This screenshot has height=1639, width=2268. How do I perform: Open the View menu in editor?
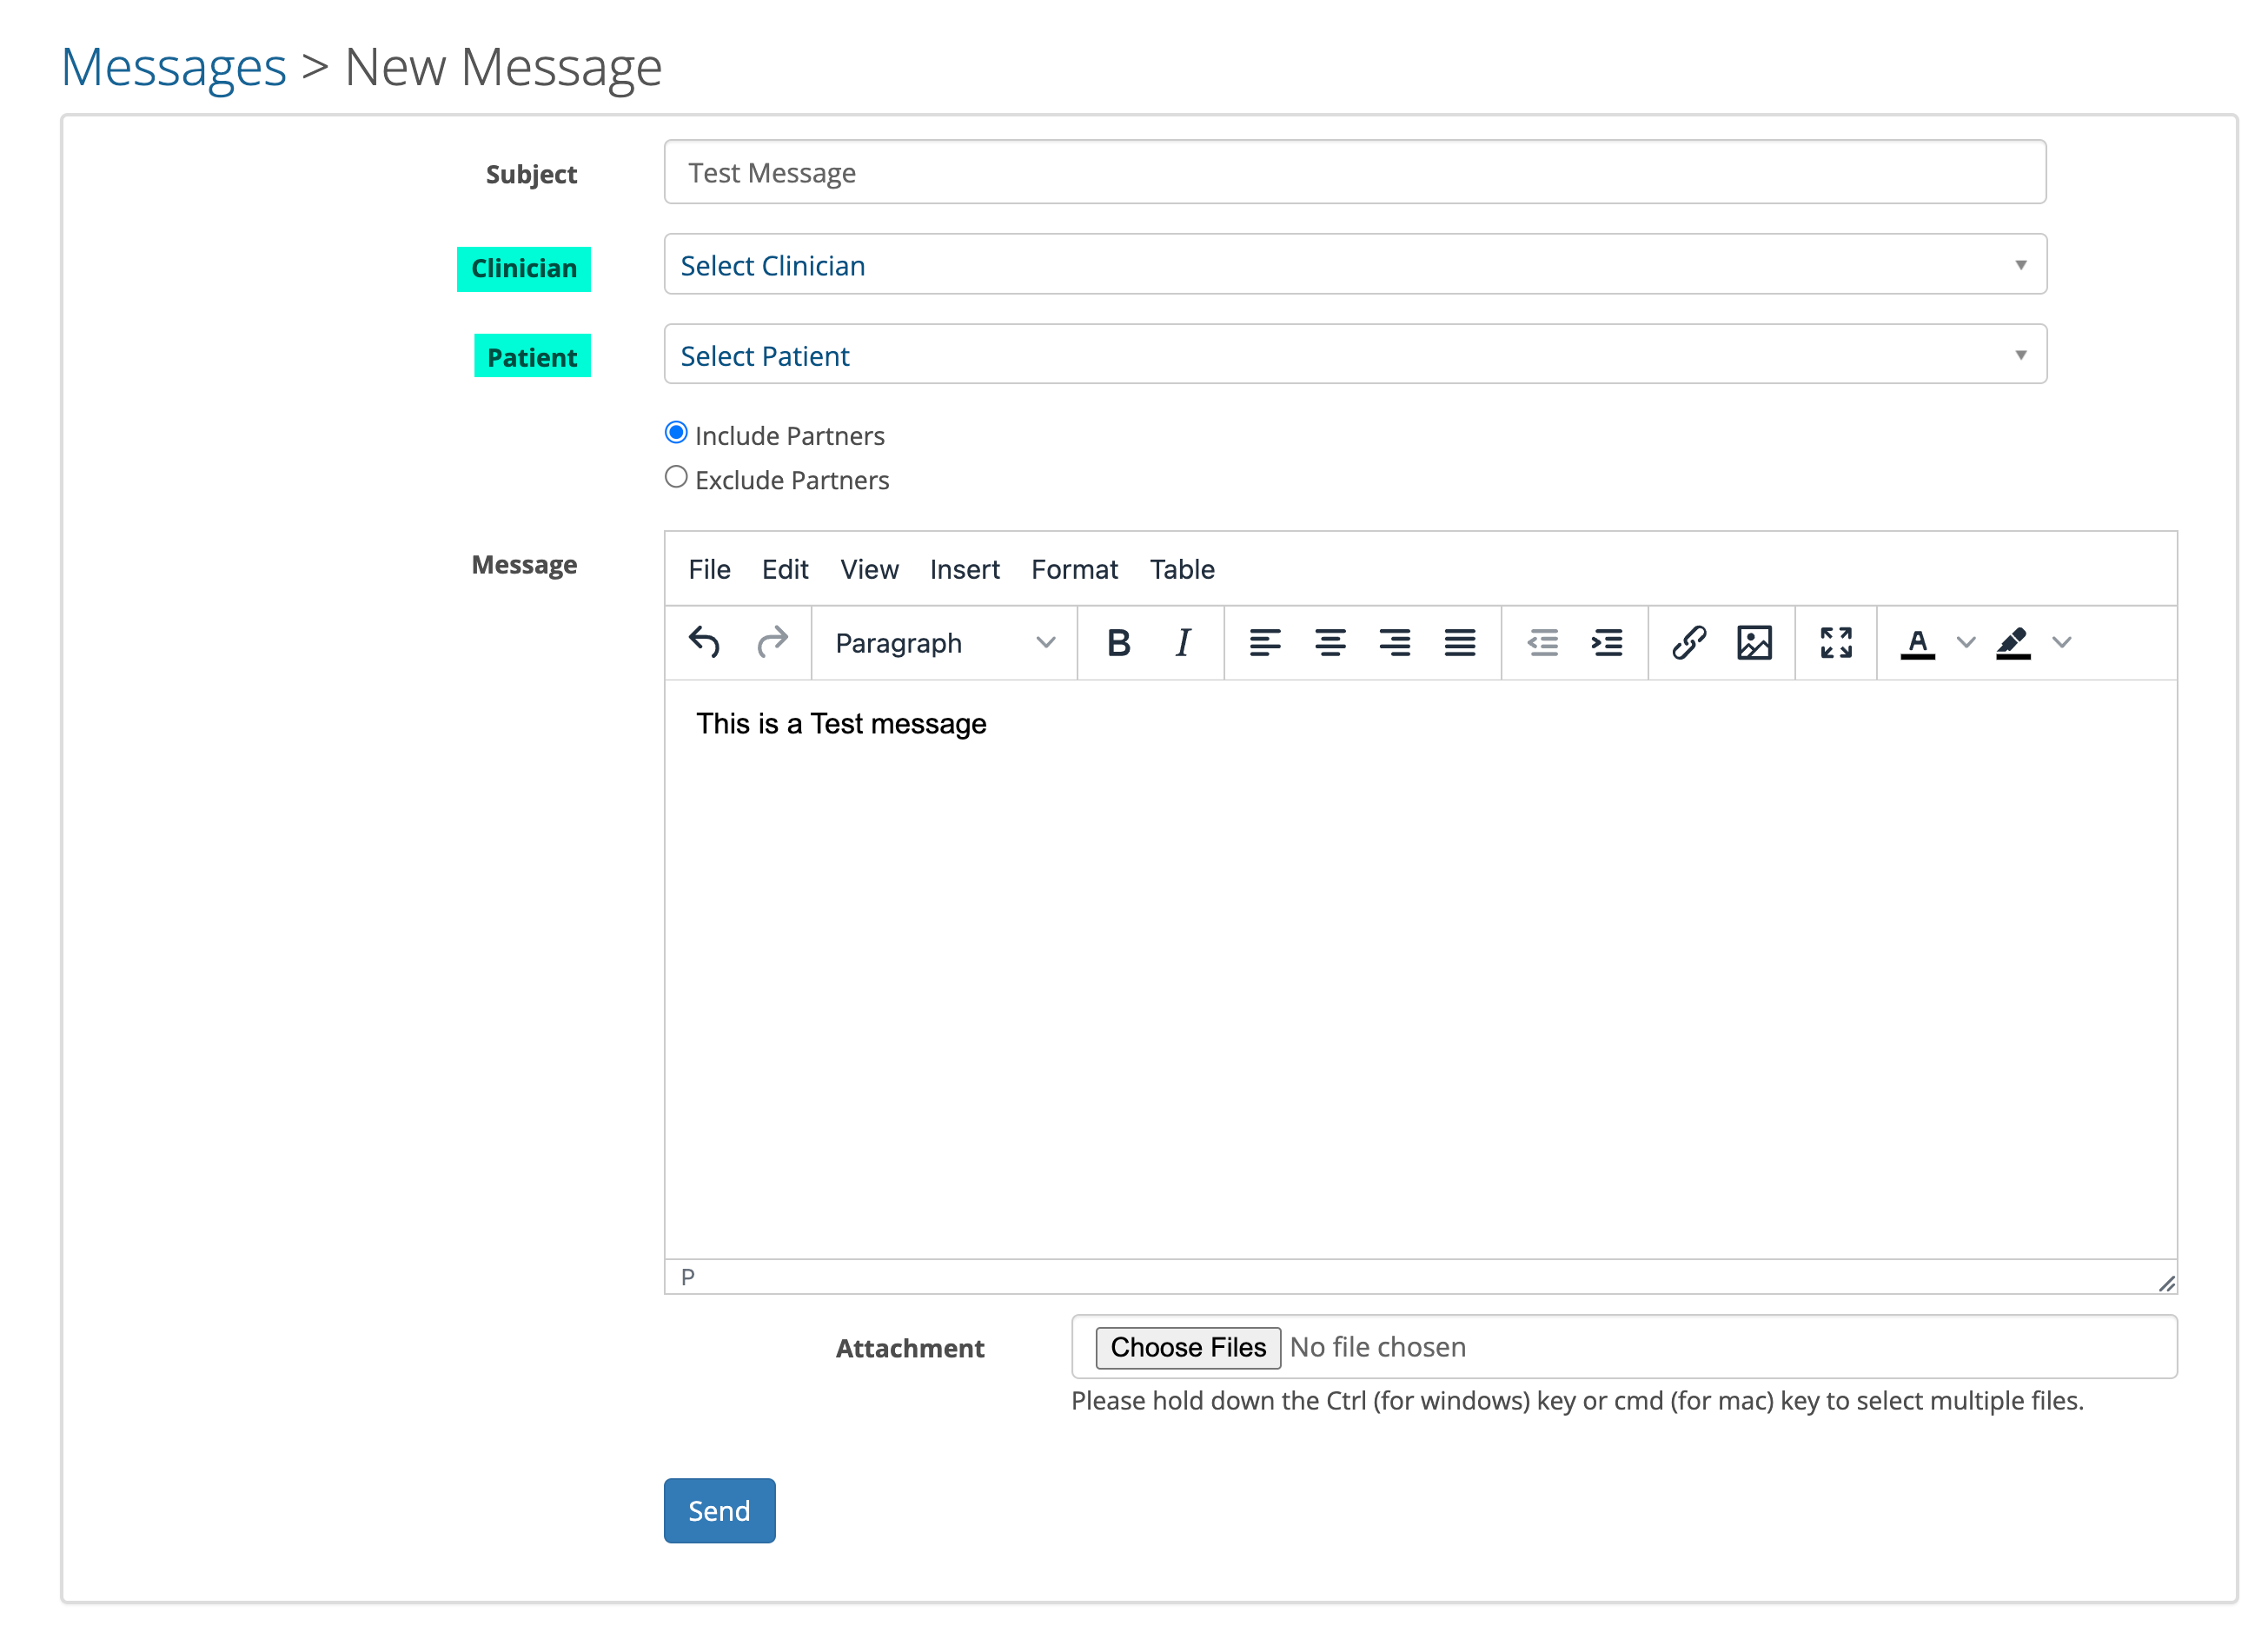[x=869, y=569]
